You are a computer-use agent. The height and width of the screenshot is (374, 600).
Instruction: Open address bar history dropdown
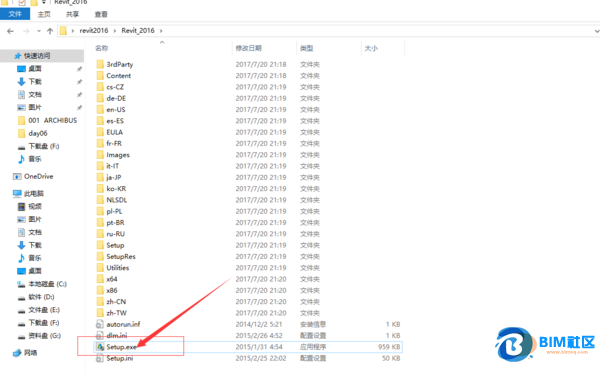pyautogui.click(x=596, y=31)
